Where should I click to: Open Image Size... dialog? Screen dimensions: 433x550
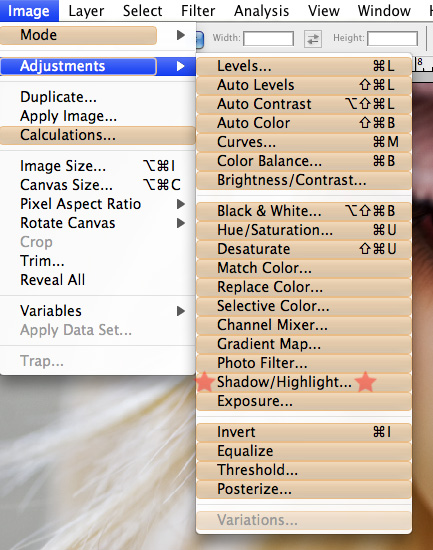[x=98, y=166]
